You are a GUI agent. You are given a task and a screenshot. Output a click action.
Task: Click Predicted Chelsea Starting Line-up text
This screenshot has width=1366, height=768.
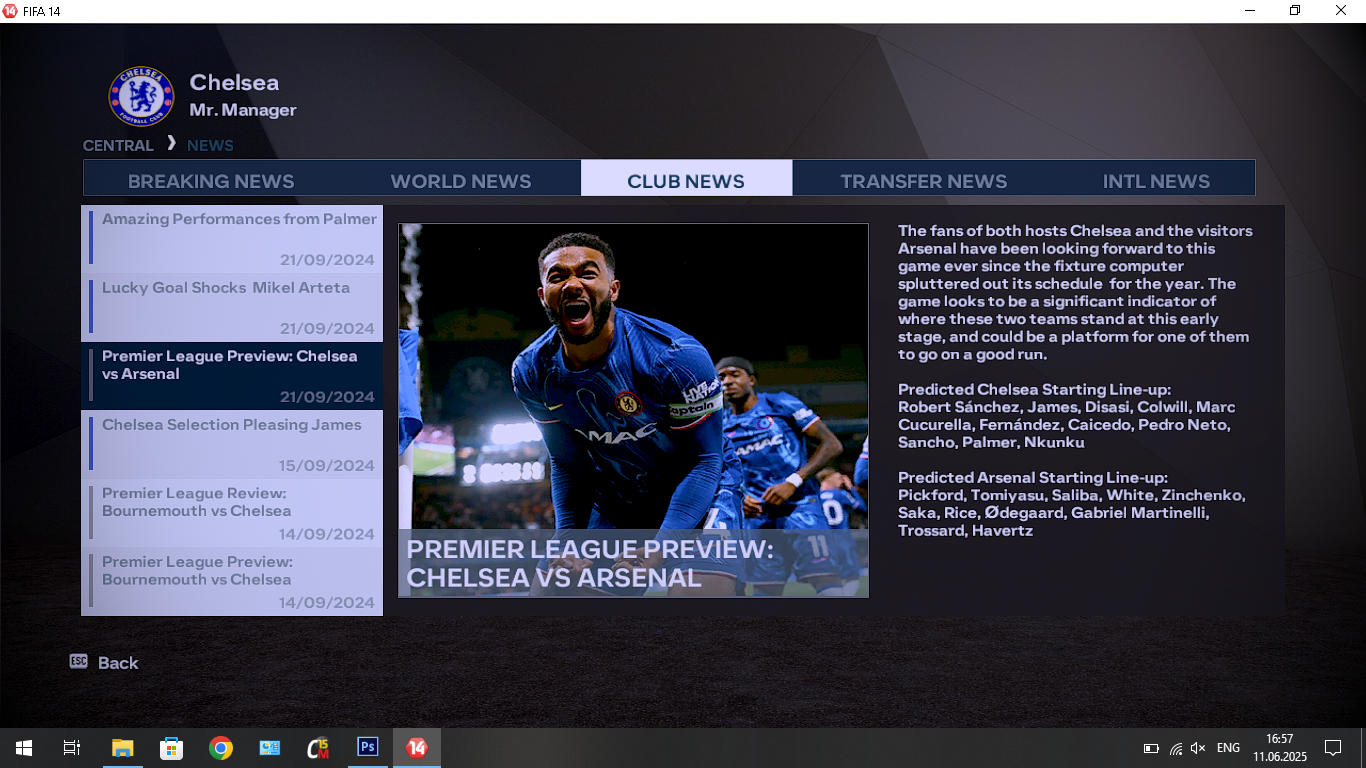click(x=1034, y=389)
